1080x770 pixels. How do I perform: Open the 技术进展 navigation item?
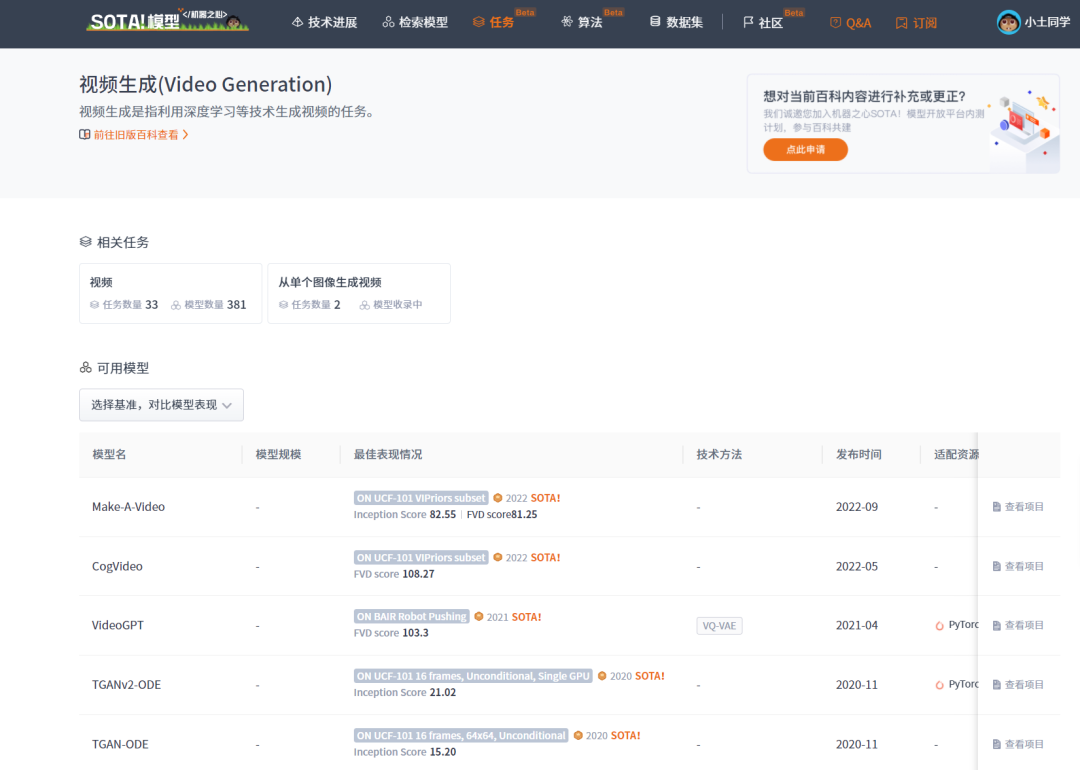(324, 23)
